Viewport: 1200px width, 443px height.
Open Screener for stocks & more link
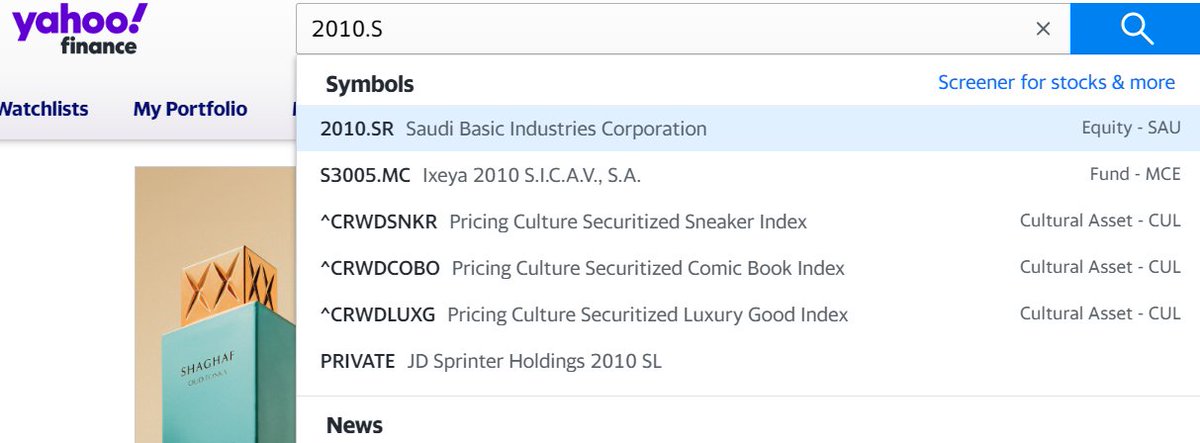1056,83
